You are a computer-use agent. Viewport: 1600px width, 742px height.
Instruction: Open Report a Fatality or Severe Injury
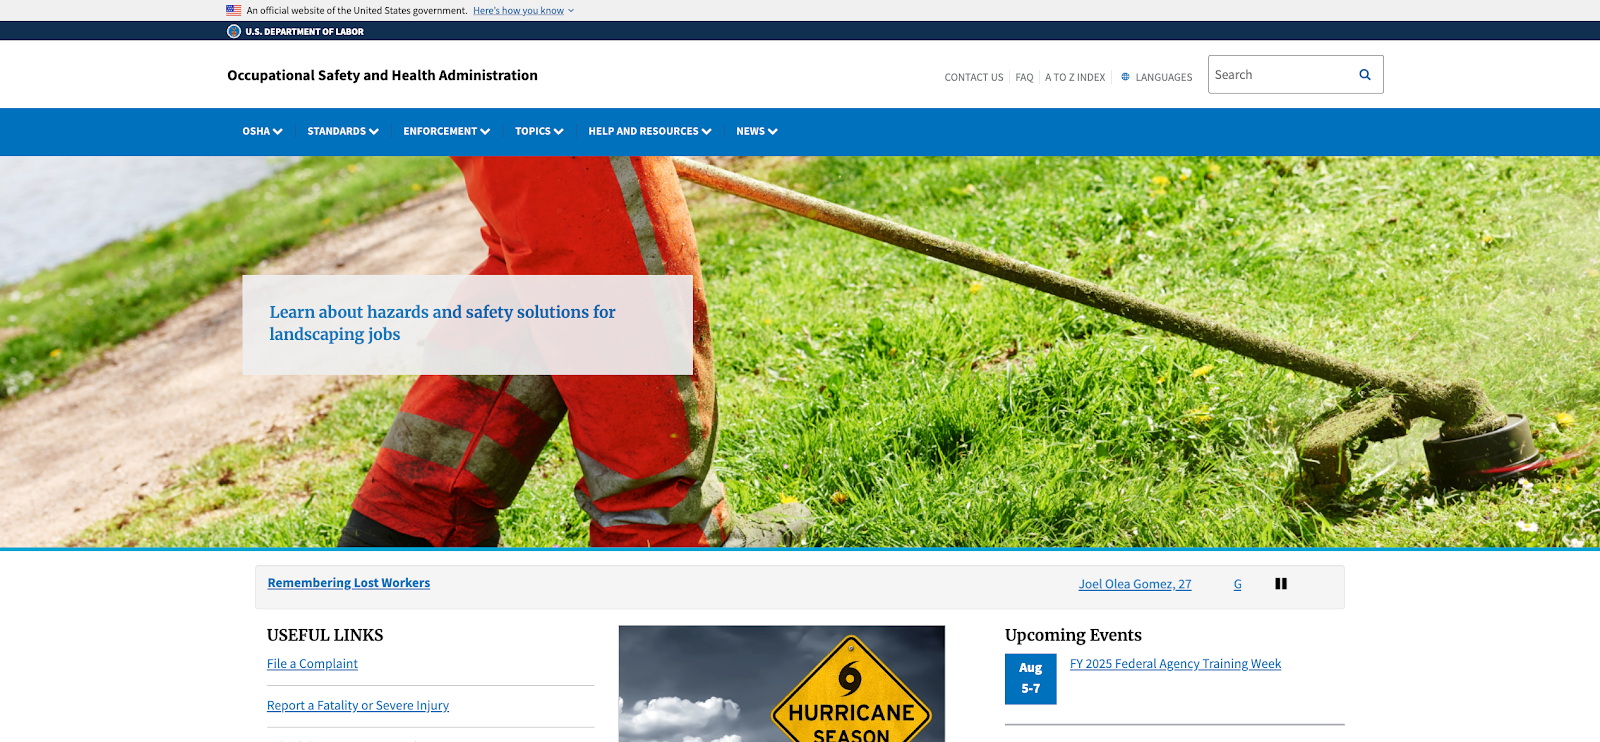tap(358, 706)
